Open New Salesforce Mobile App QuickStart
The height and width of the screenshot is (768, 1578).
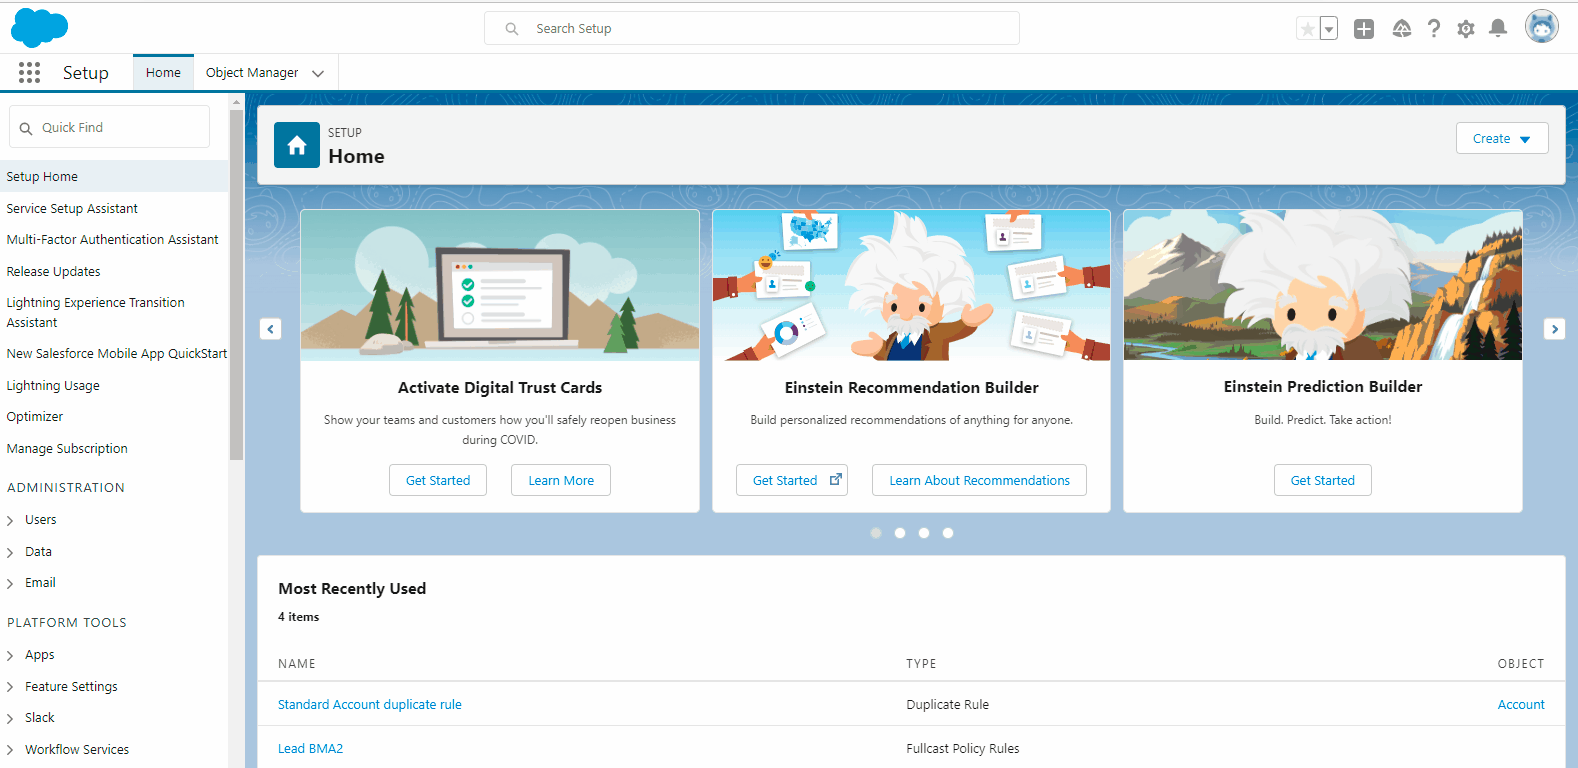tap(117, 353)
